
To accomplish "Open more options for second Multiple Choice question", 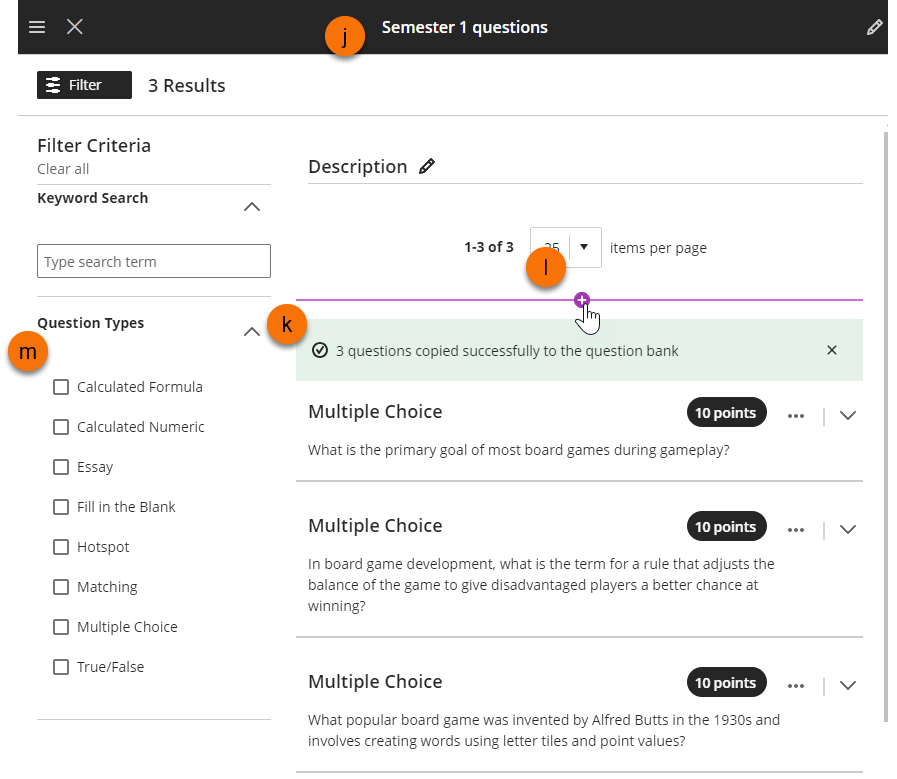I will [x=796, y=529].
